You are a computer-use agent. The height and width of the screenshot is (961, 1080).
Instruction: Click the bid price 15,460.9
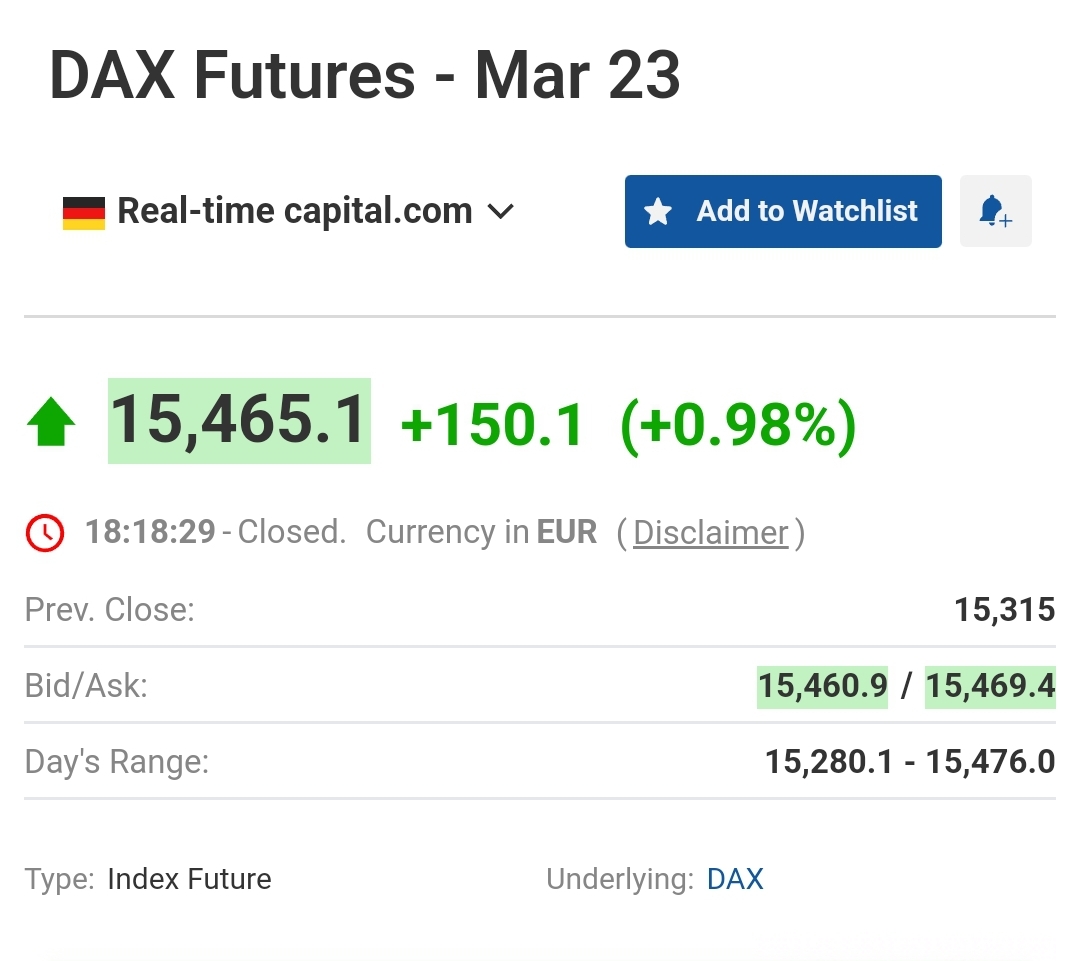coord(822,687)
